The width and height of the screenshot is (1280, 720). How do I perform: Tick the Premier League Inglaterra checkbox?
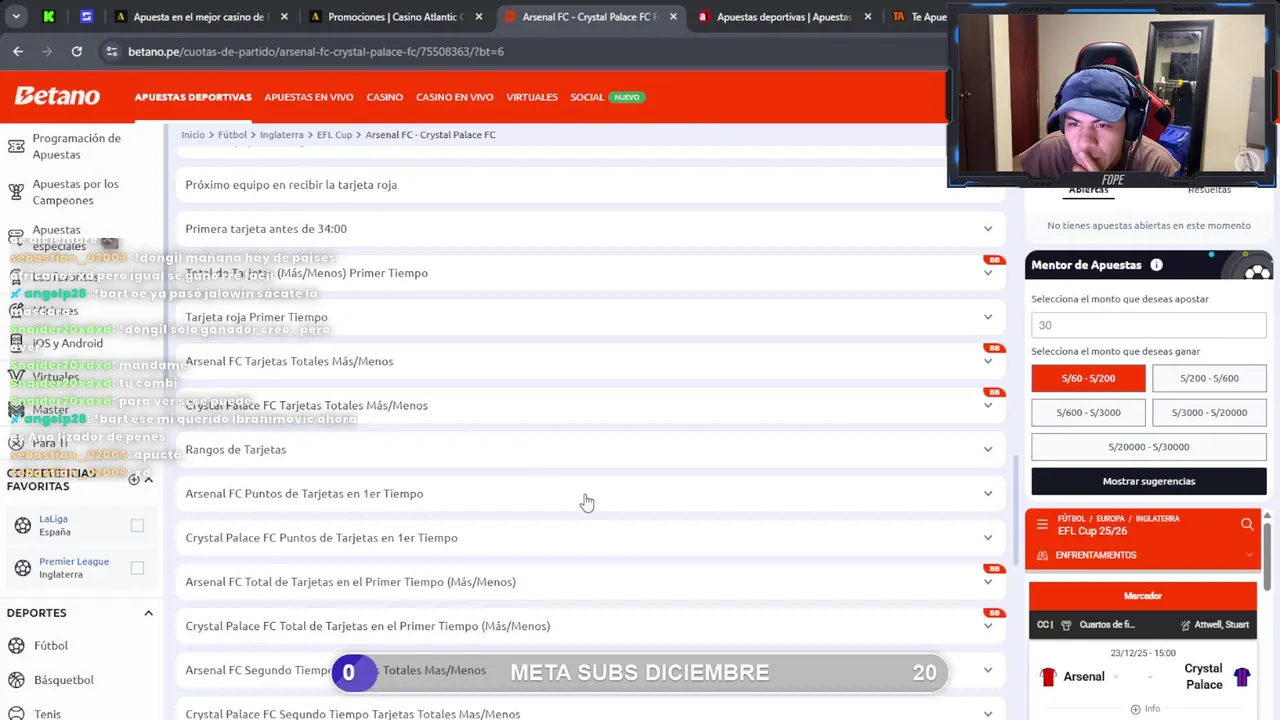click(137, 568)
